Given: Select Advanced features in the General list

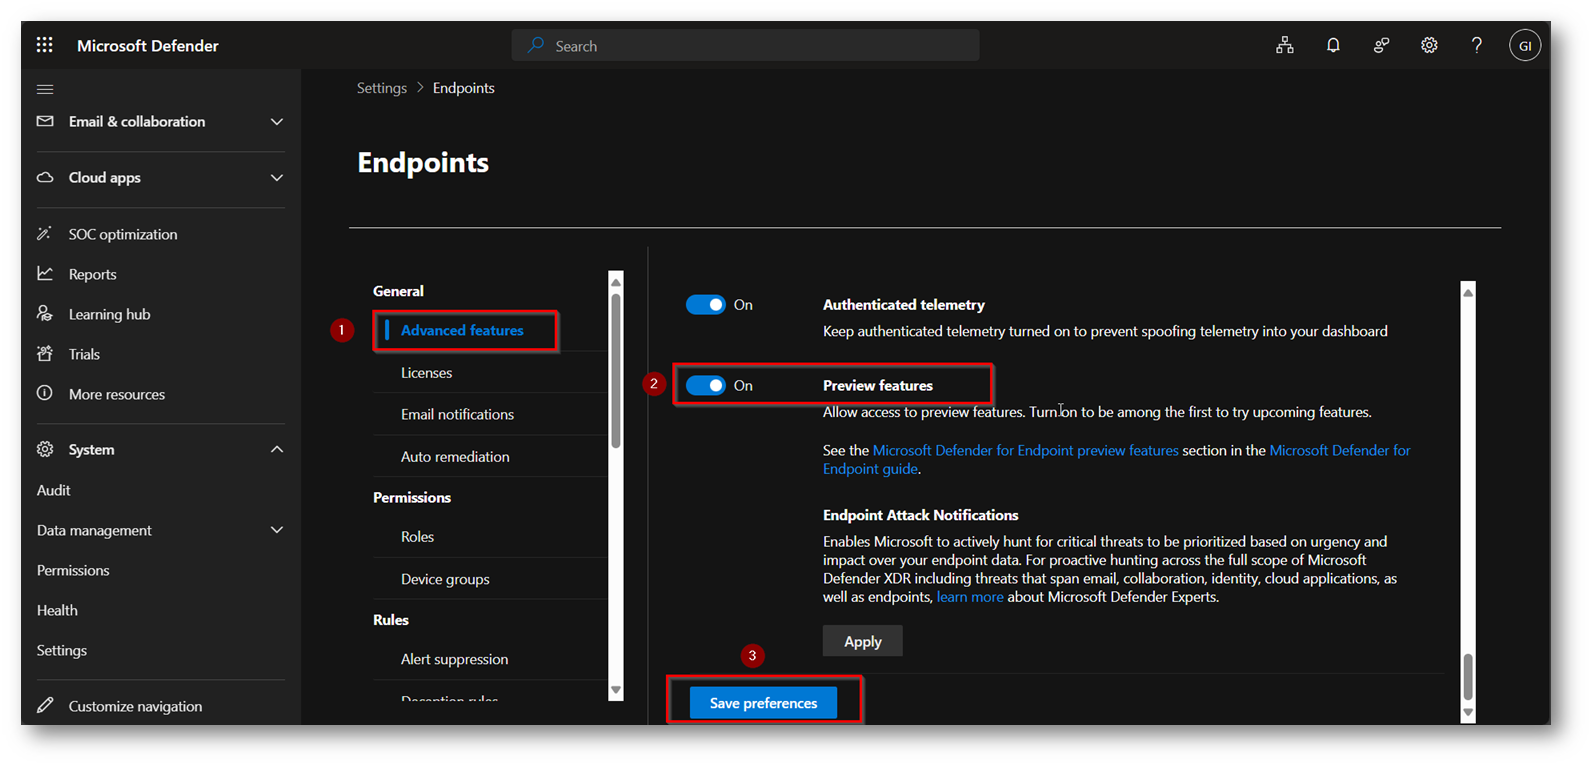Looking at the screenshot, I should click(462, 330).
